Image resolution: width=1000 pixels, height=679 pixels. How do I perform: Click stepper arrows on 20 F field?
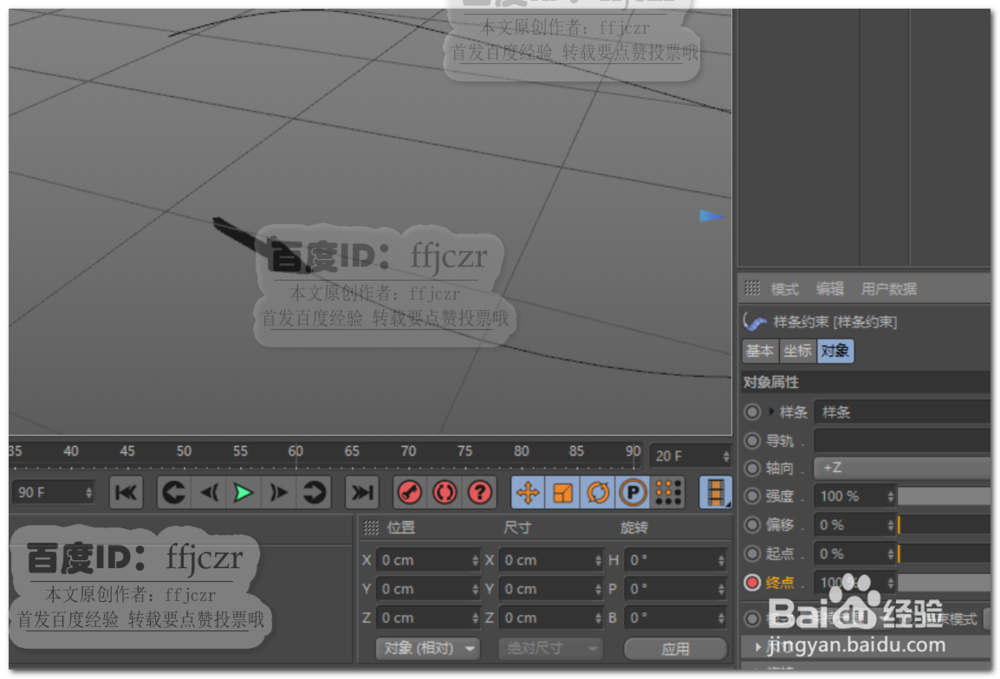[726, 456]
